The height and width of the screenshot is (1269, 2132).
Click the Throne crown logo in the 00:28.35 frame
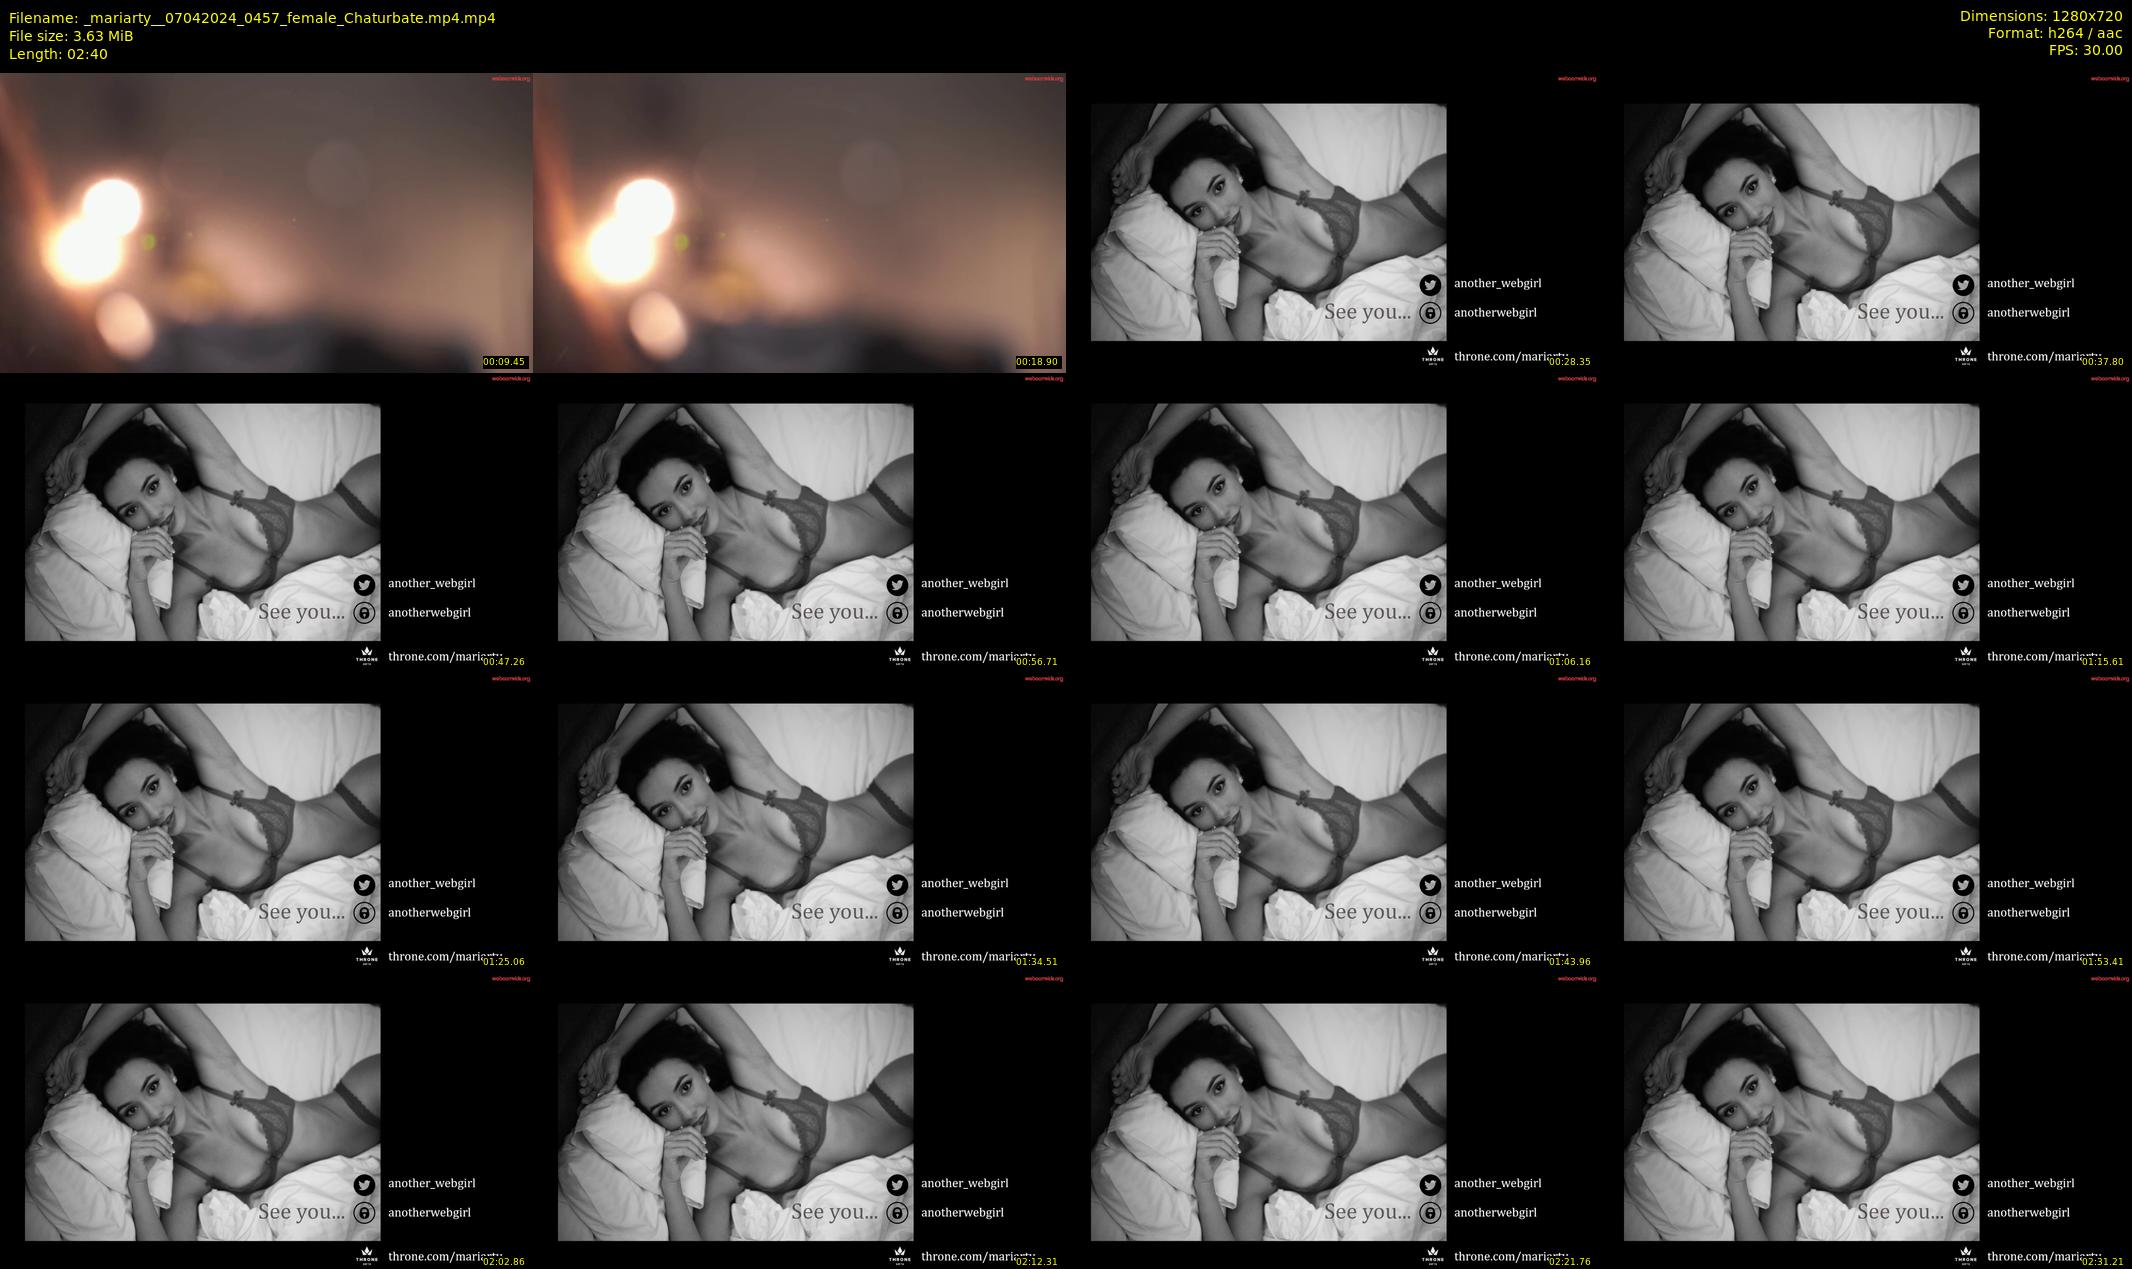point(1432,355)
